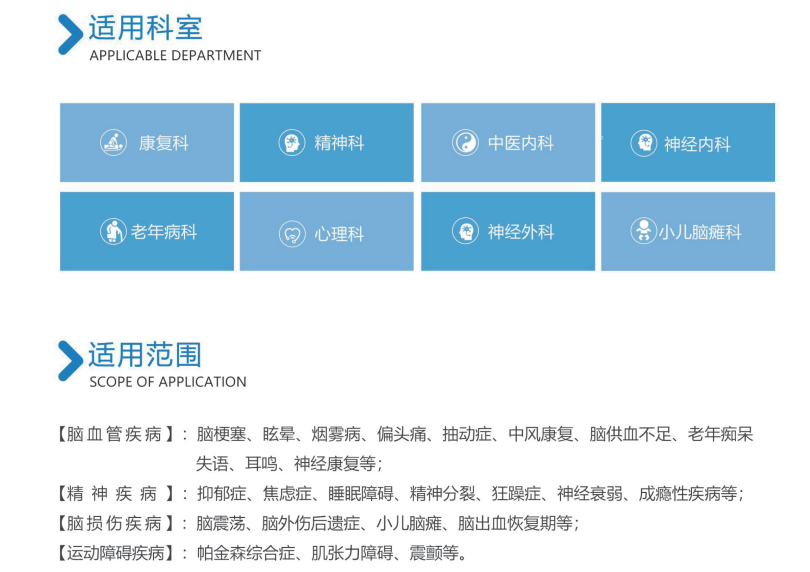Select the 神经内科 label text

click(x=697, y=144)
